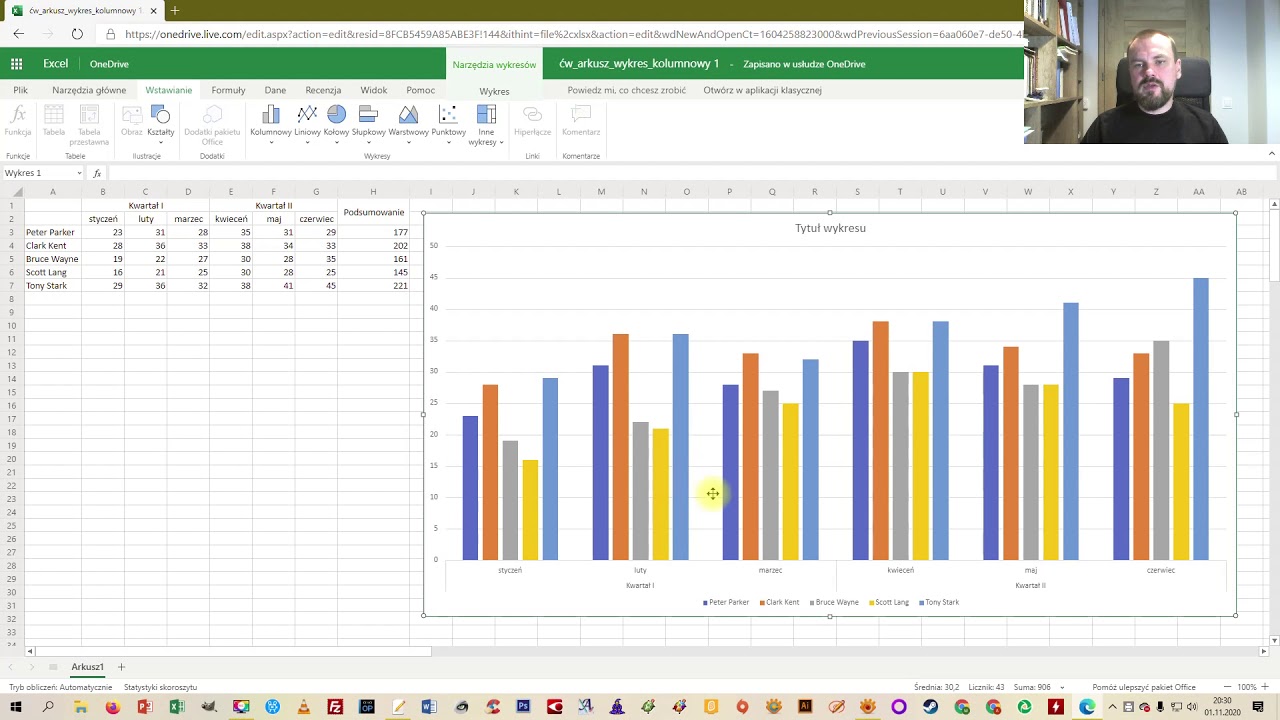Select the cell containing Bruce Wayne
Viewport: 1280px width, 720px height.
(52, 259)
